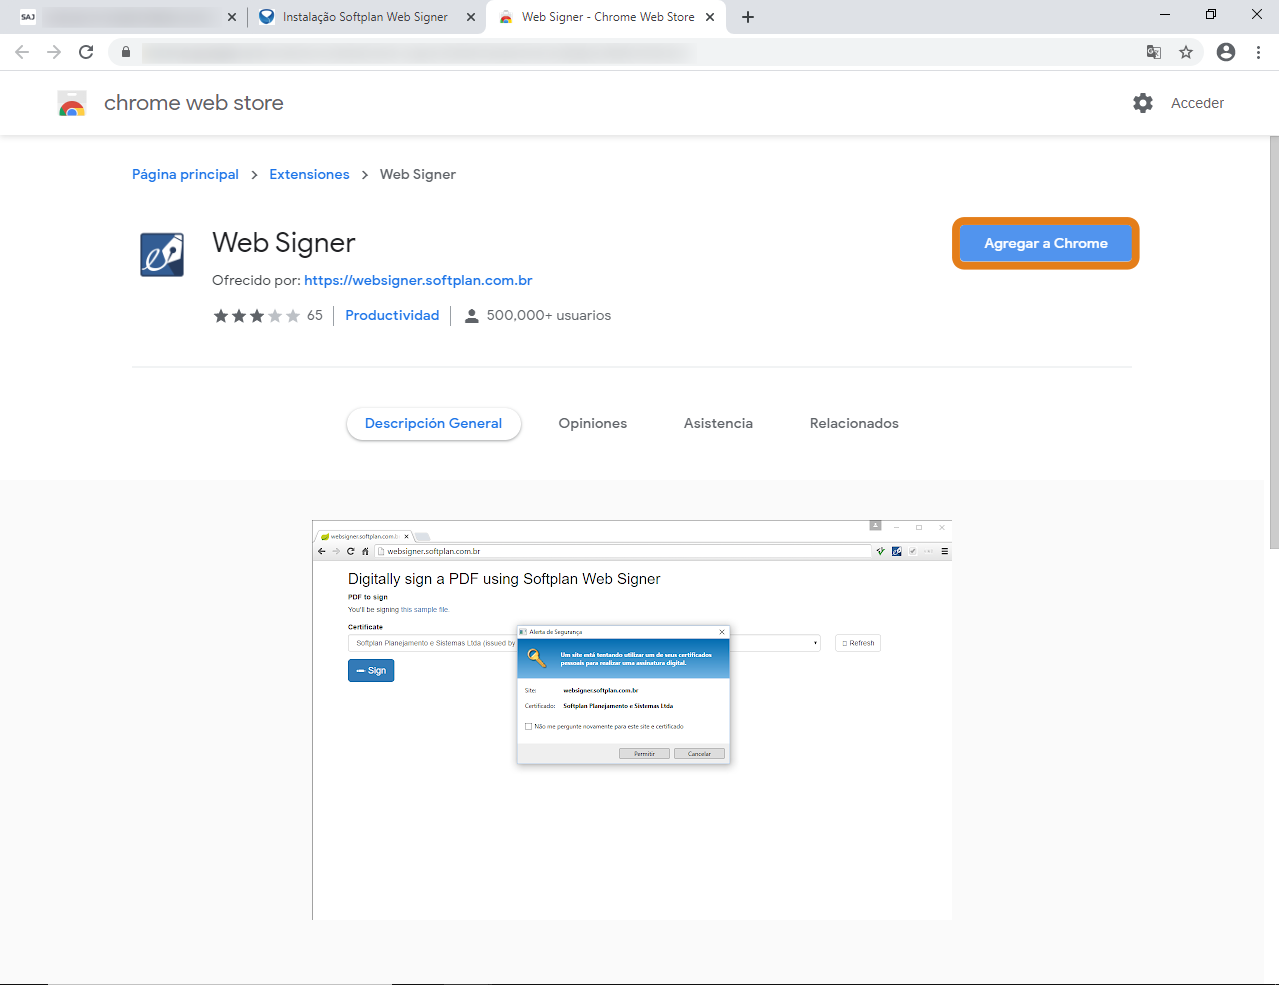Close the Instalação Softplan Web Signer tab
The image size is (1279, 985).
tap(471, 17)
